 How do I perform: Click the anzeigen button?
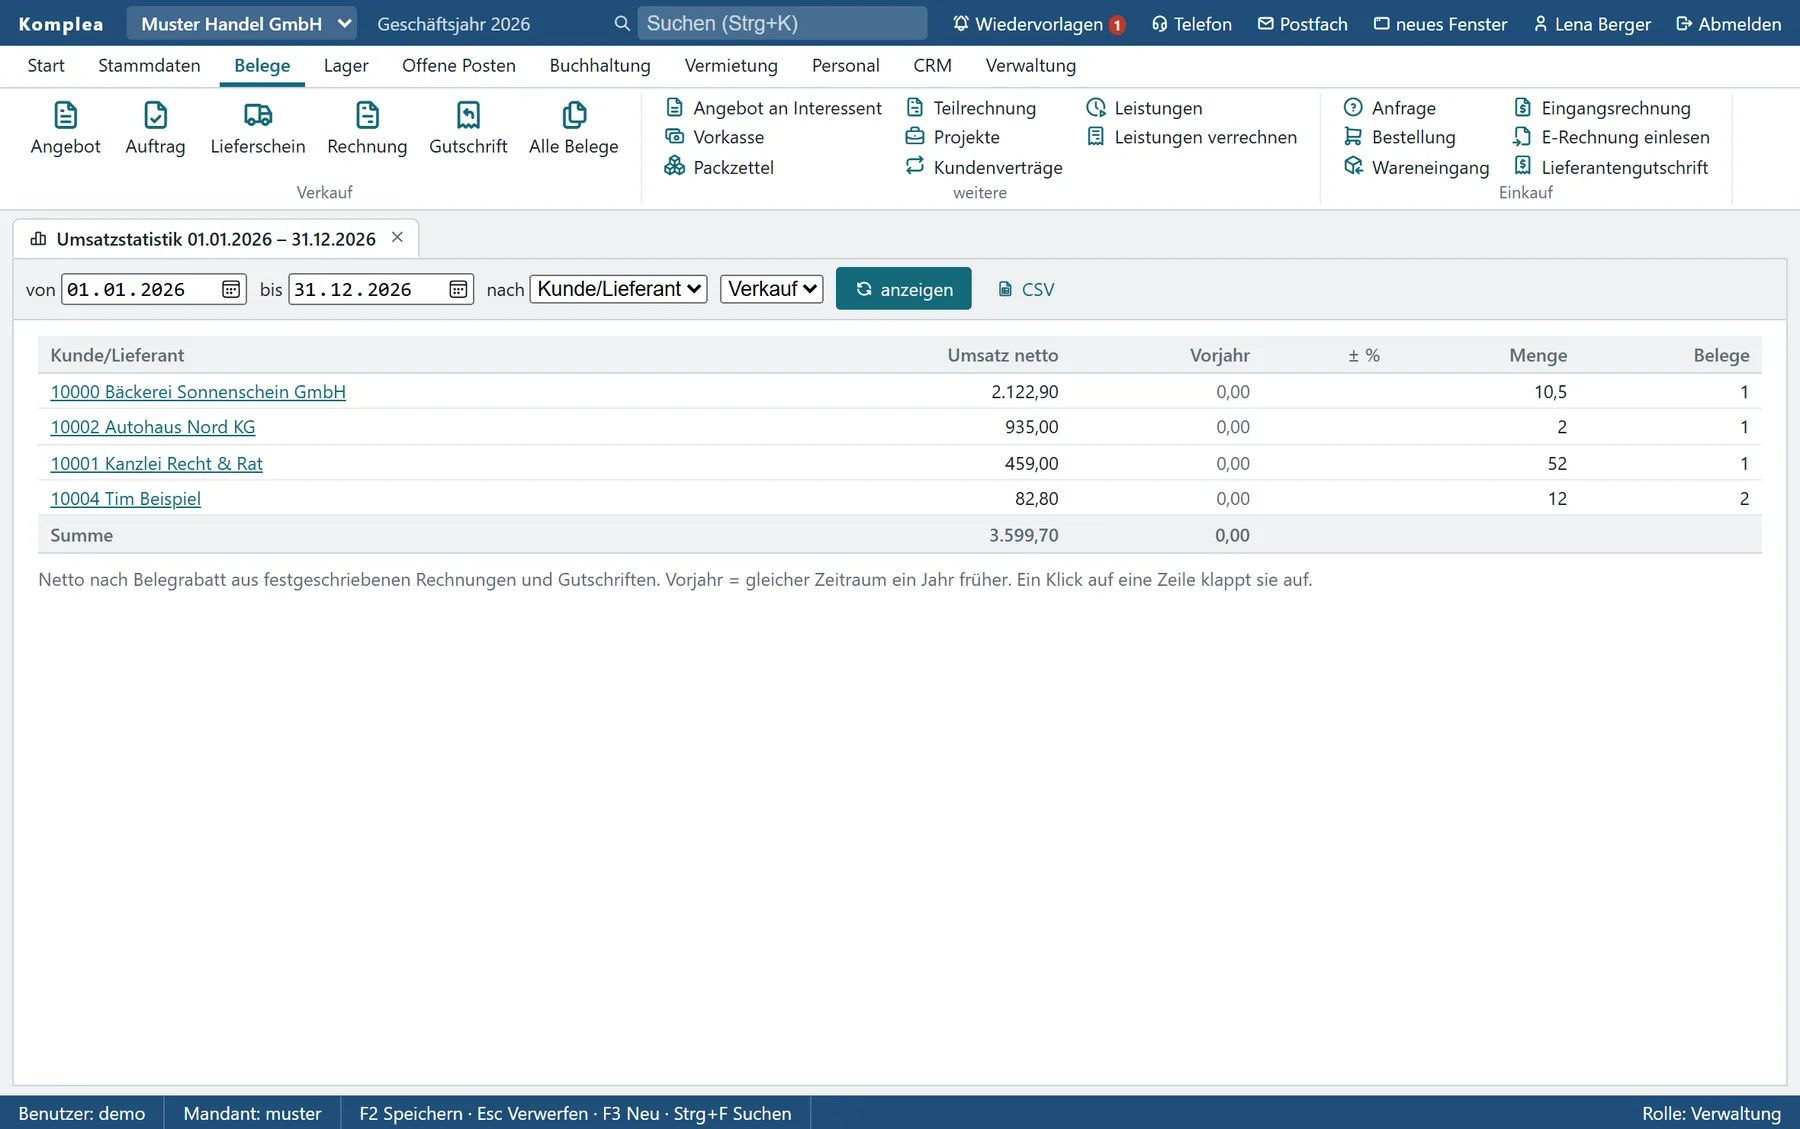[904, 289]
